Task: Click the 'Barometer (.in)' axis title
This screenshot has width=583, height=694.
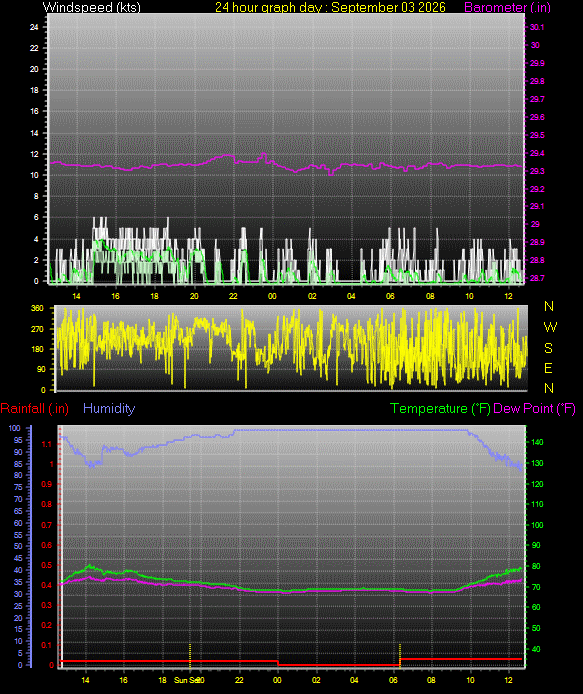Action: (x=507, y=7)
